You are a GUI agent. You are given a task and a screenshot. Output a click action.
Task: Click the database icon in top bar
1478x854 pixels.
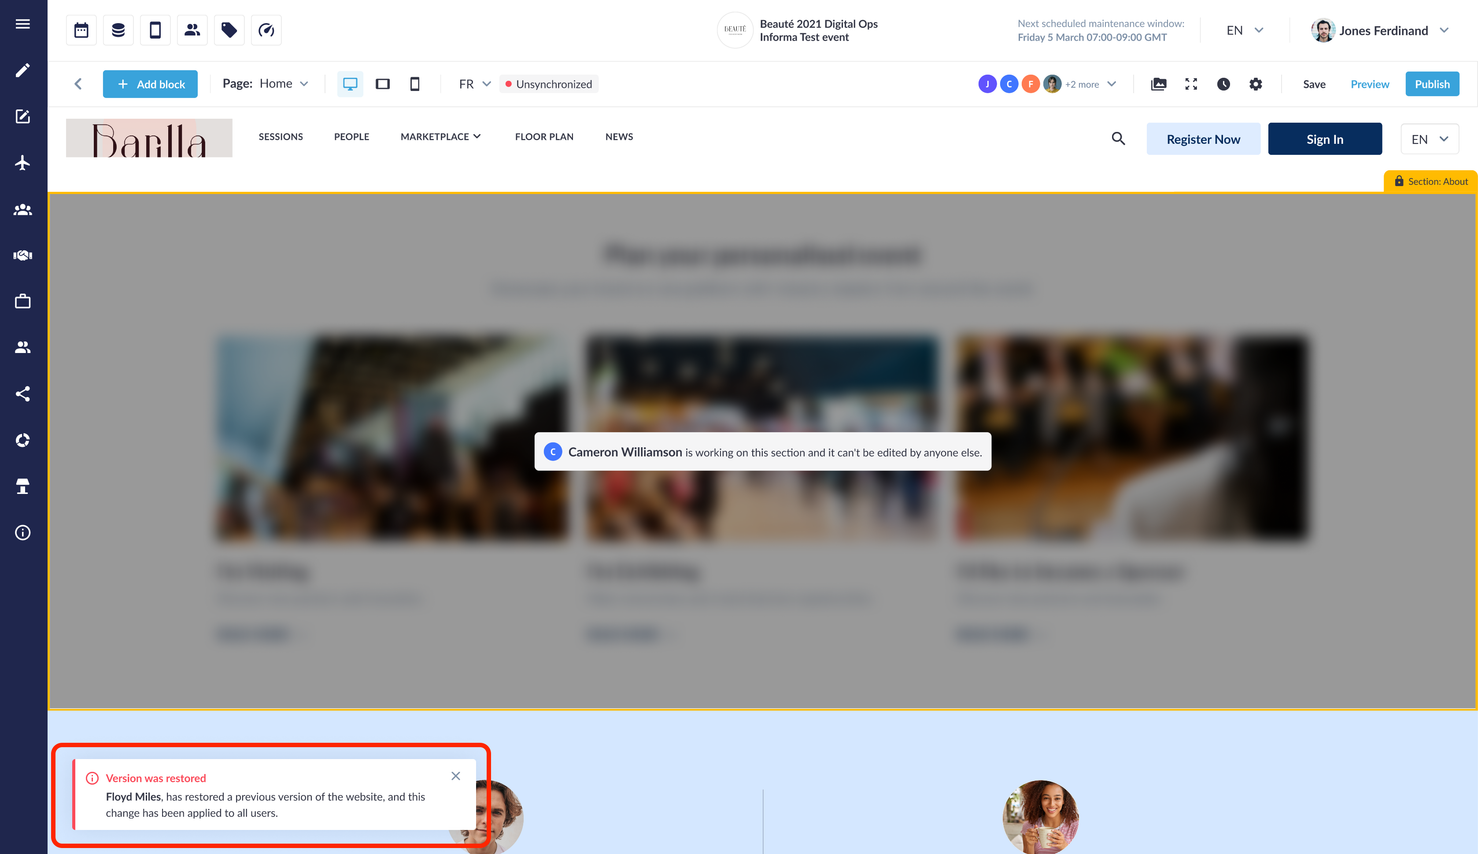tap(118, 30)
